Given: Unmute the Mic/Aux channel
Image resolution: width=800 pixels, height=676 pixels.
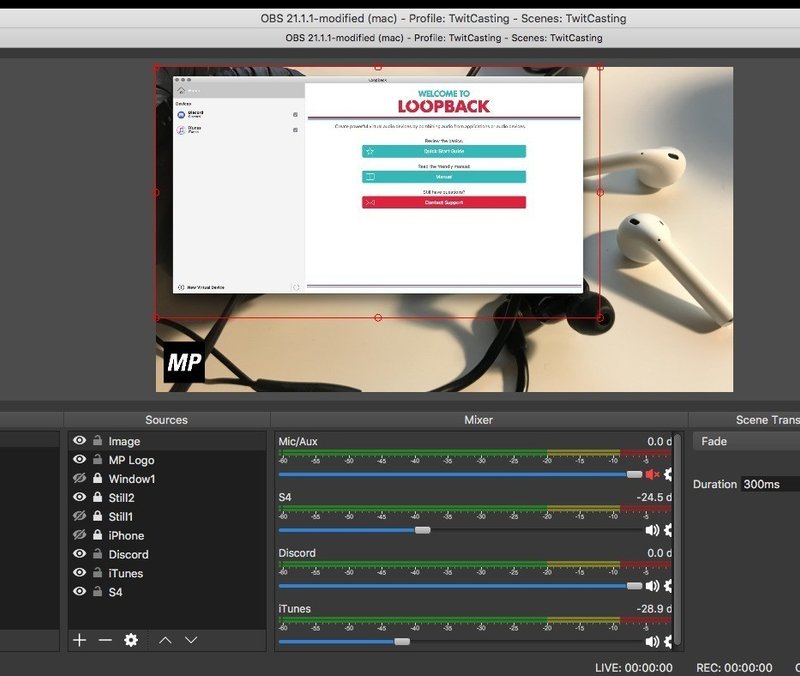Looking at the screenshot, I should 652,474.
